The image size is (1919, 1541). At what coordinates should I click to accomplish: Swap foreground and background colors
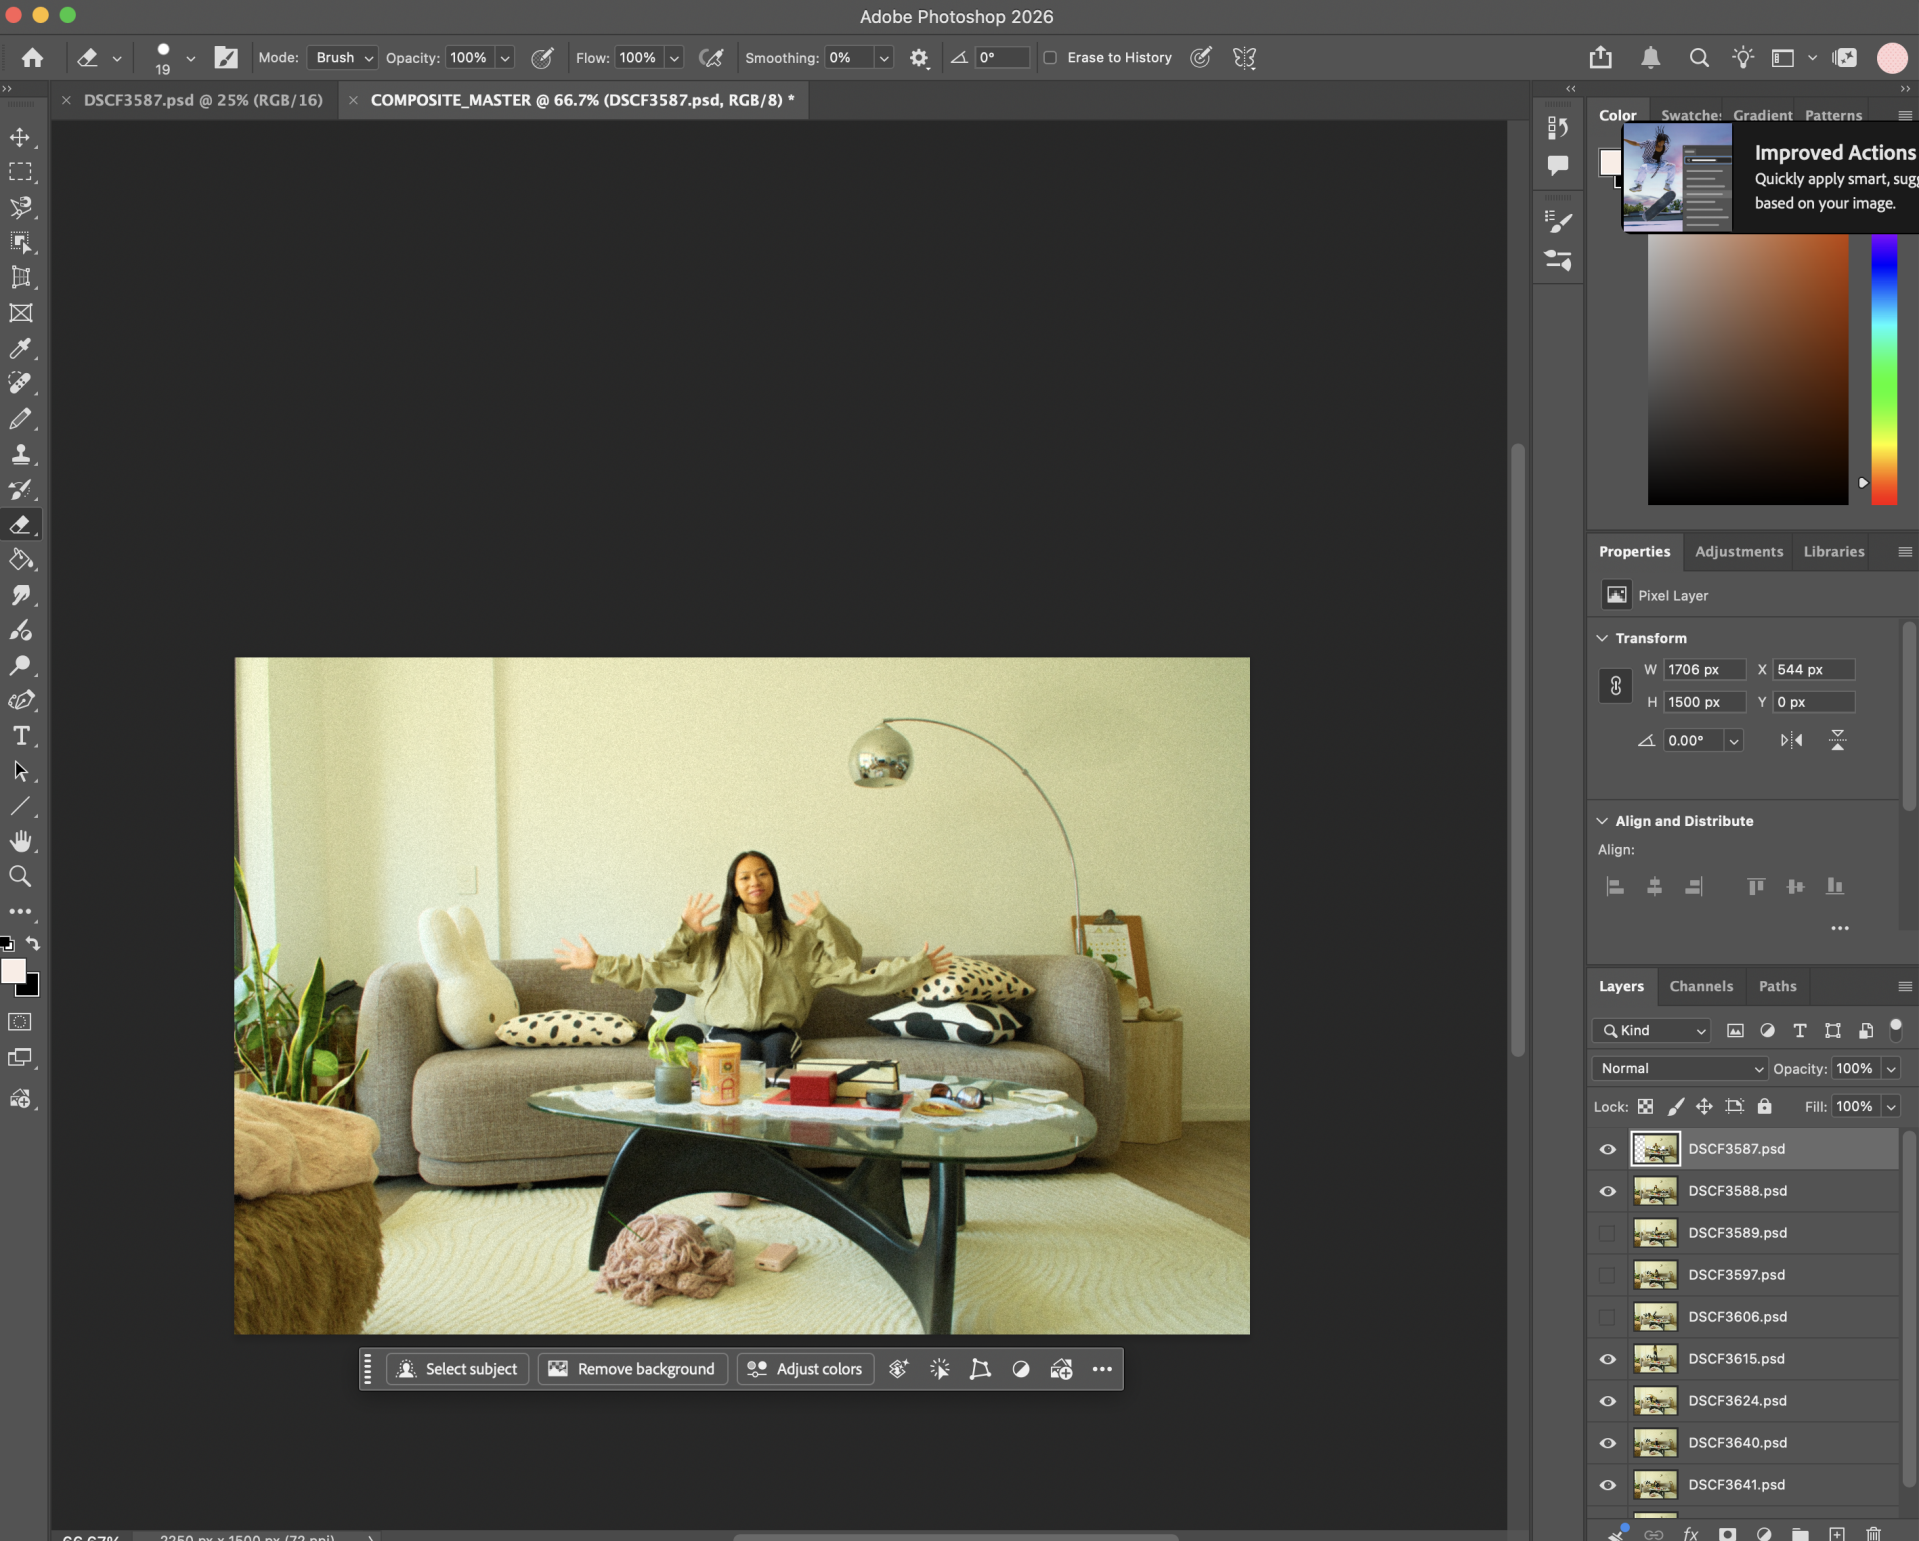(33, 943)
